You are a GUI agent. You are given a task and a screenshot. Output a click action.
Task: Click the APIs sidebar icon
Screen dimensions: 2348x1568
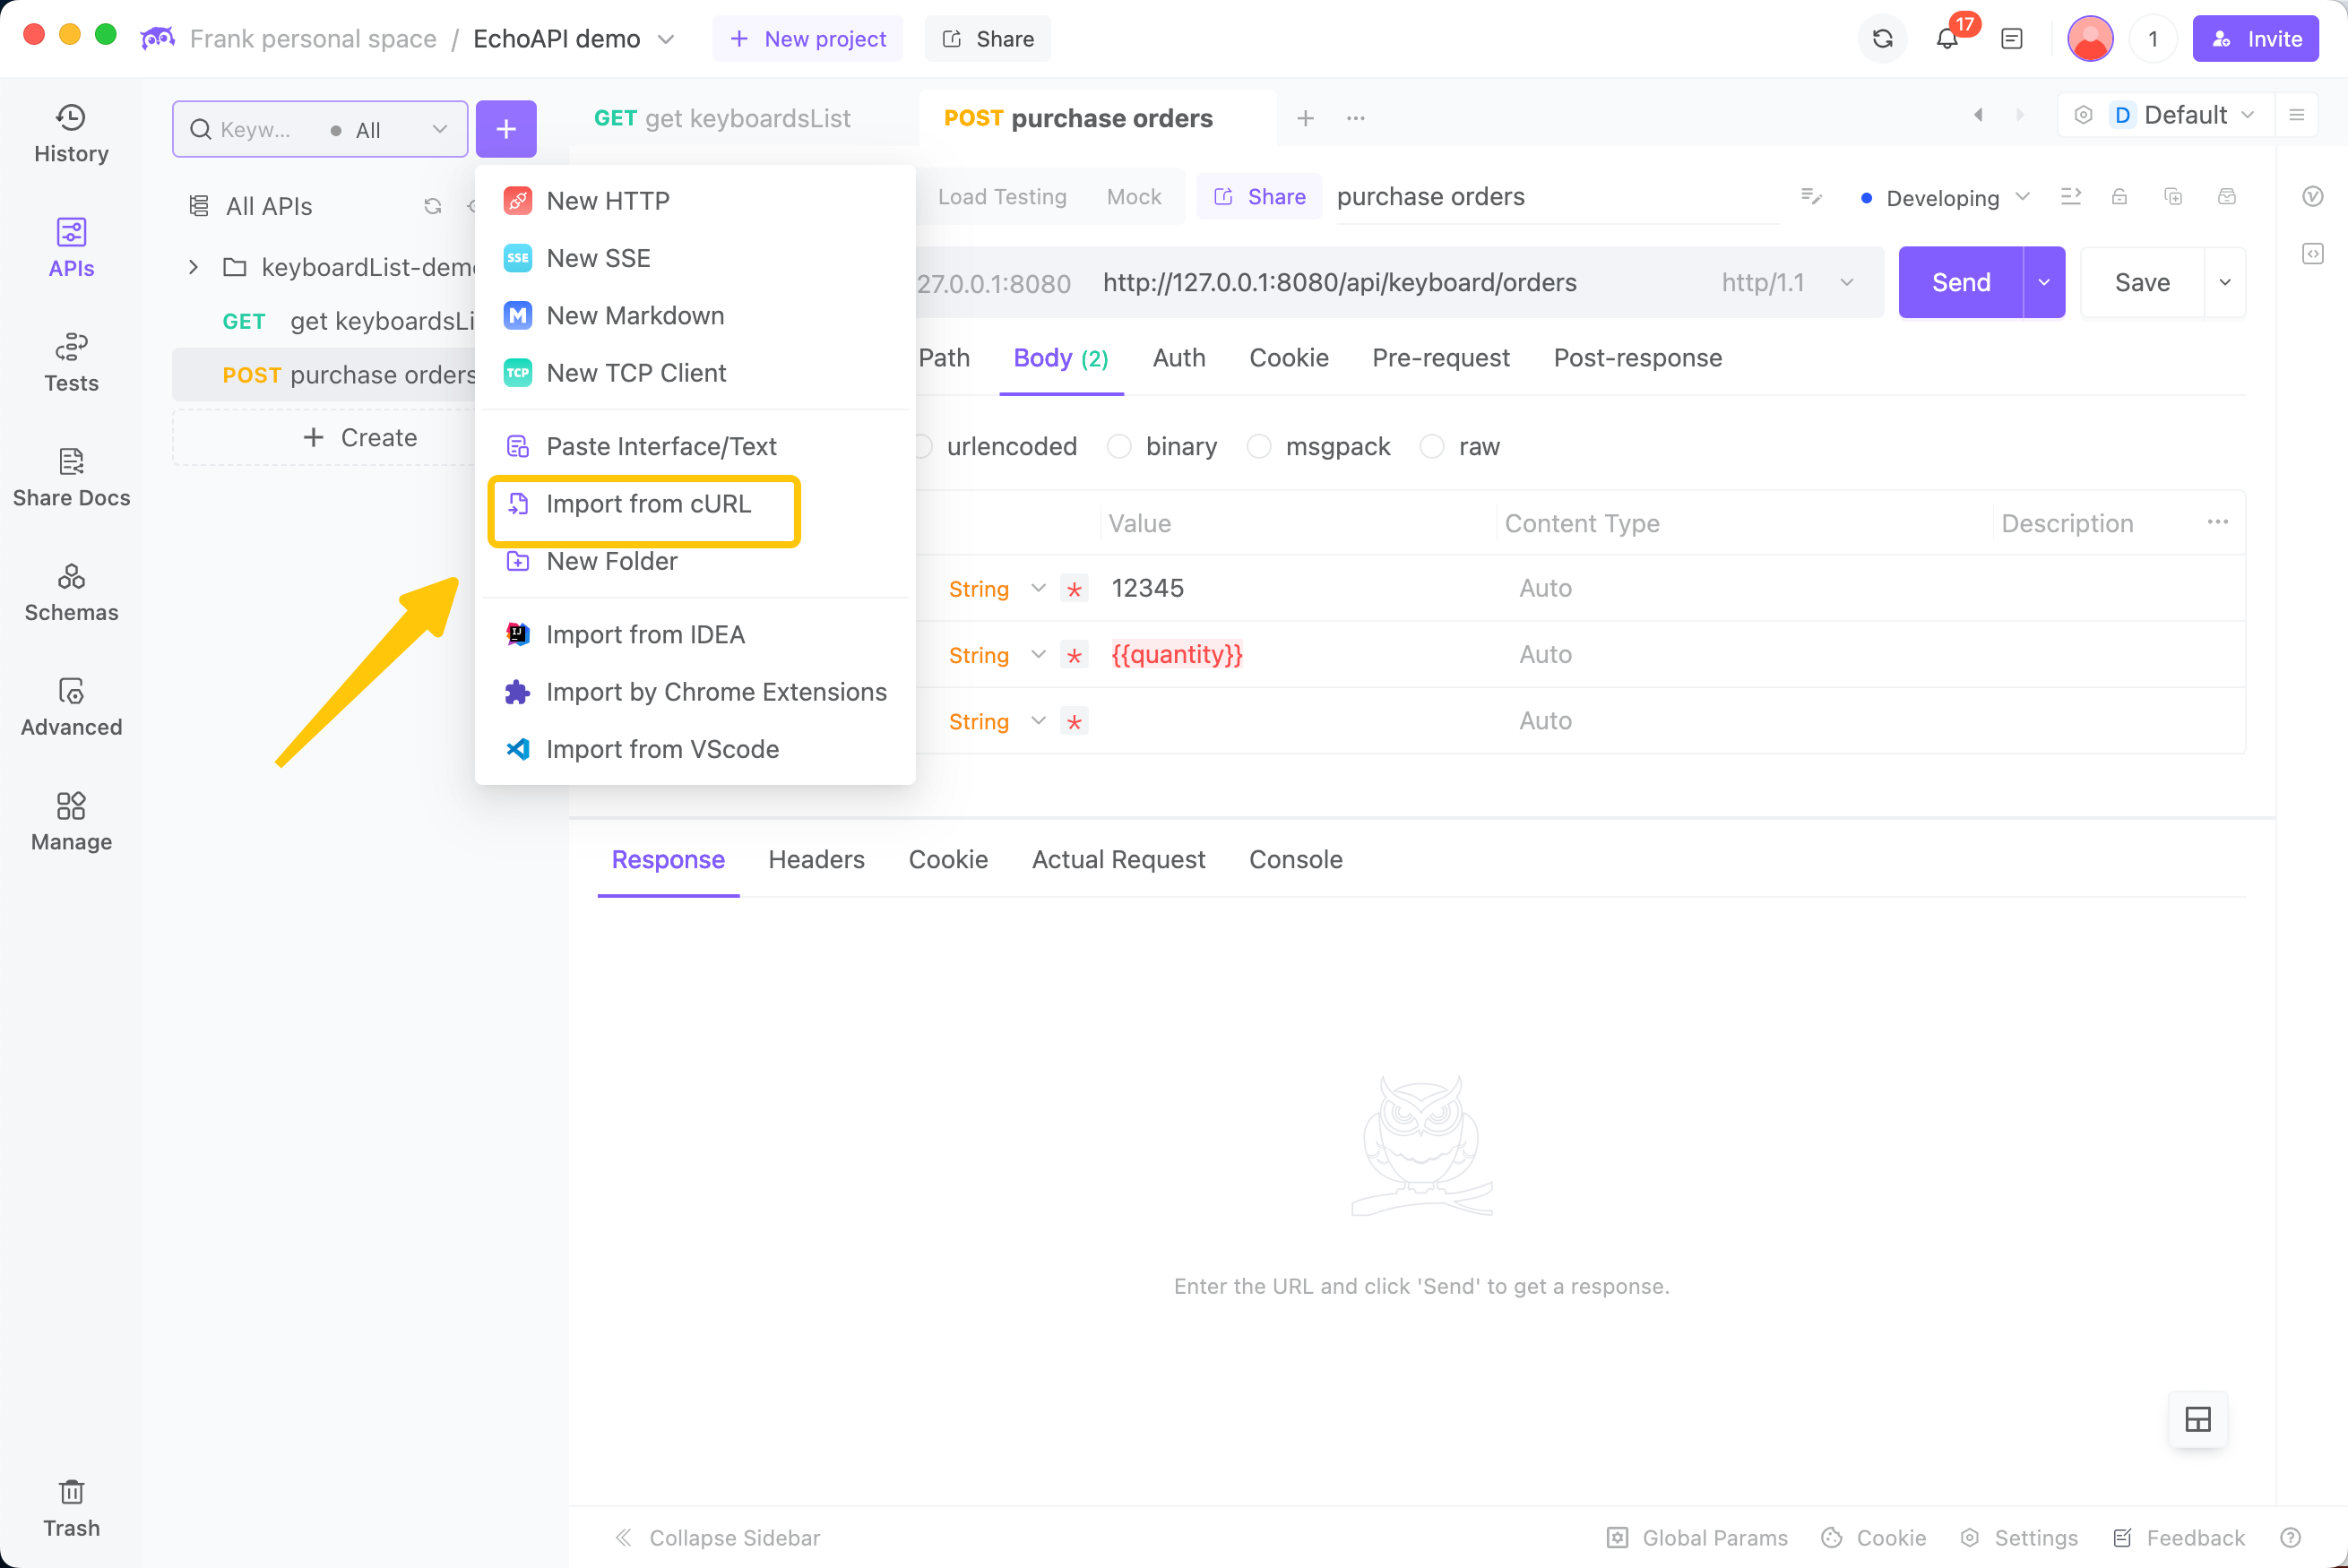[x=70, y=246]
